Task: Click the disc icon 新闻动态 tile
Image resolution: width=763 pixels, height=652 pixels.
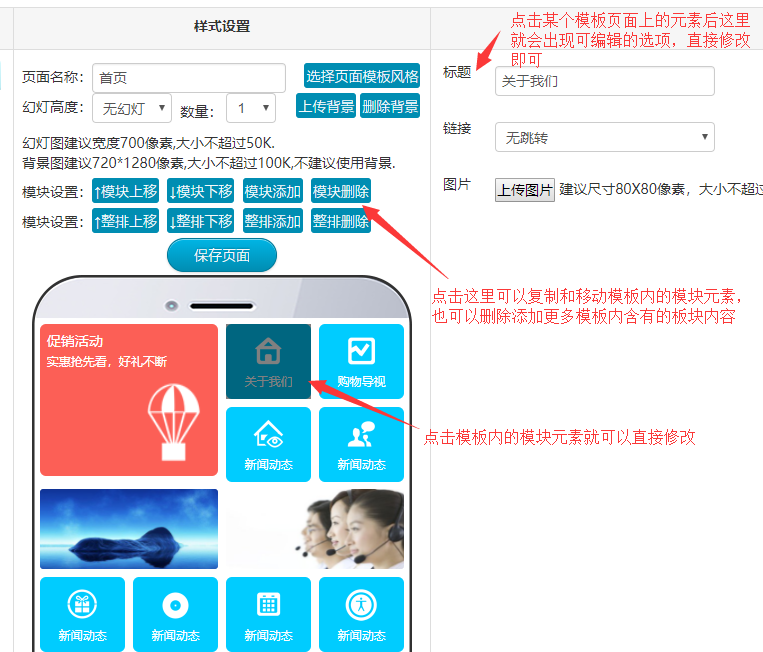Action: (175, 613)
